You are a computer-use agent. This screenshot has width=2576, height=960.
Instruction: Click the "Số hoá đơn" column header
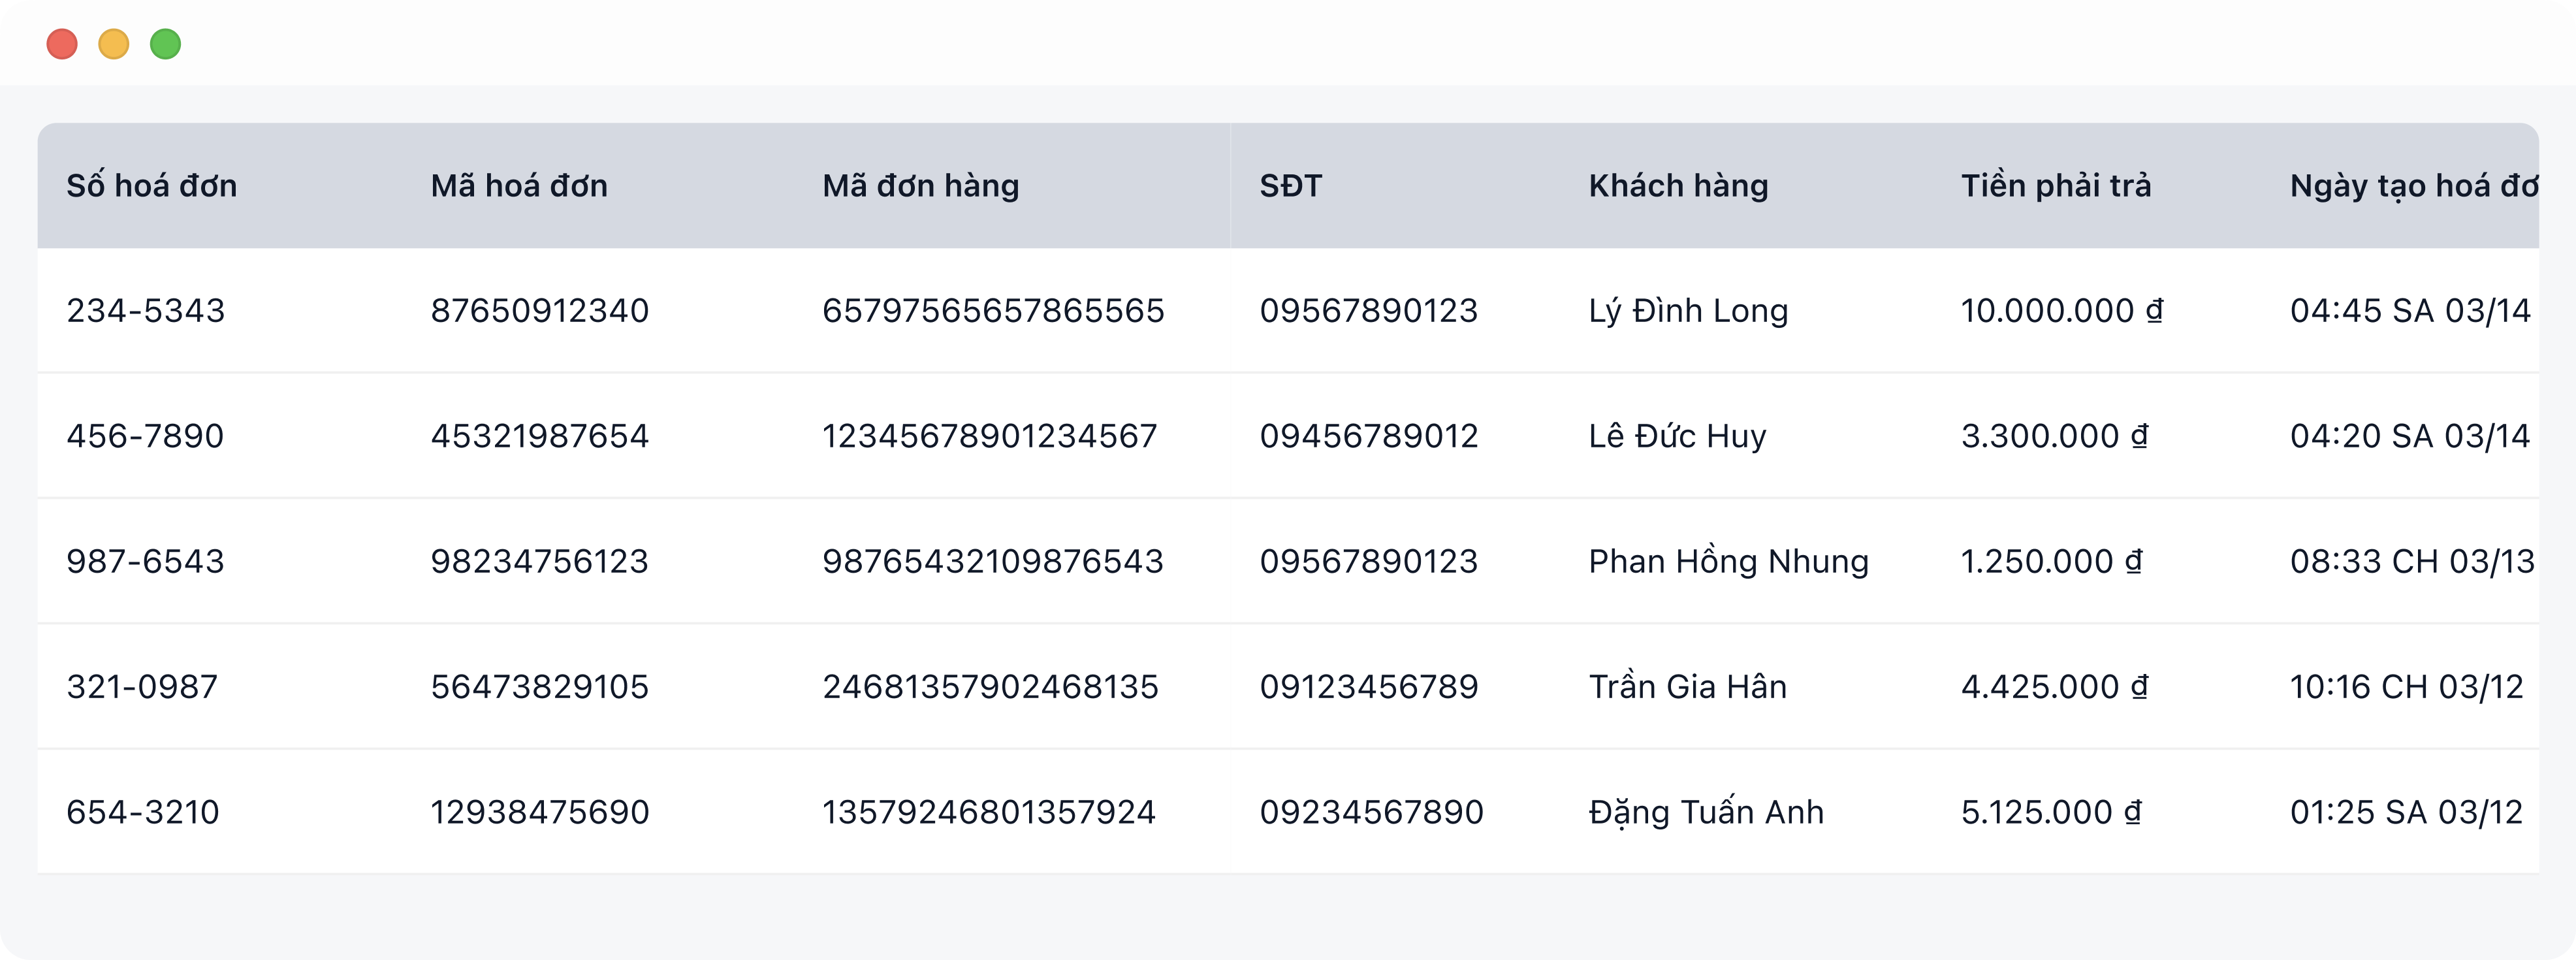(152, 186)
